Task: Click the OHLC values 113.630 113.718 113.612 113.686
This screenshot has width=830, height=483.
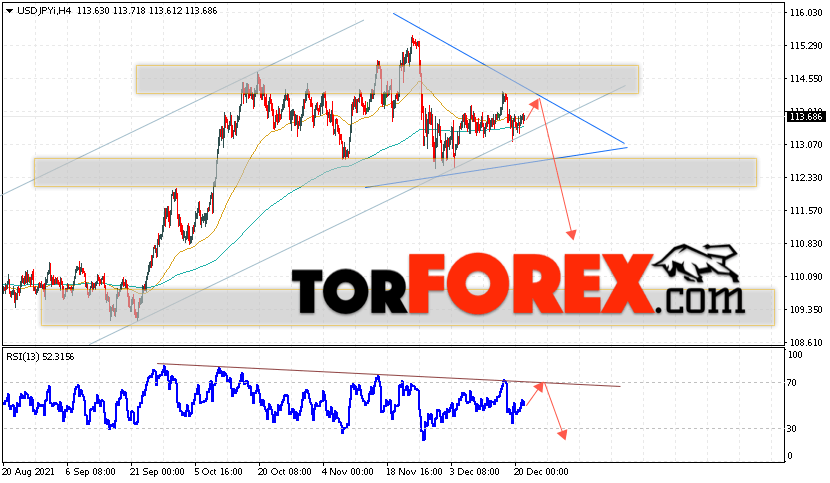Action: (147, 11)
